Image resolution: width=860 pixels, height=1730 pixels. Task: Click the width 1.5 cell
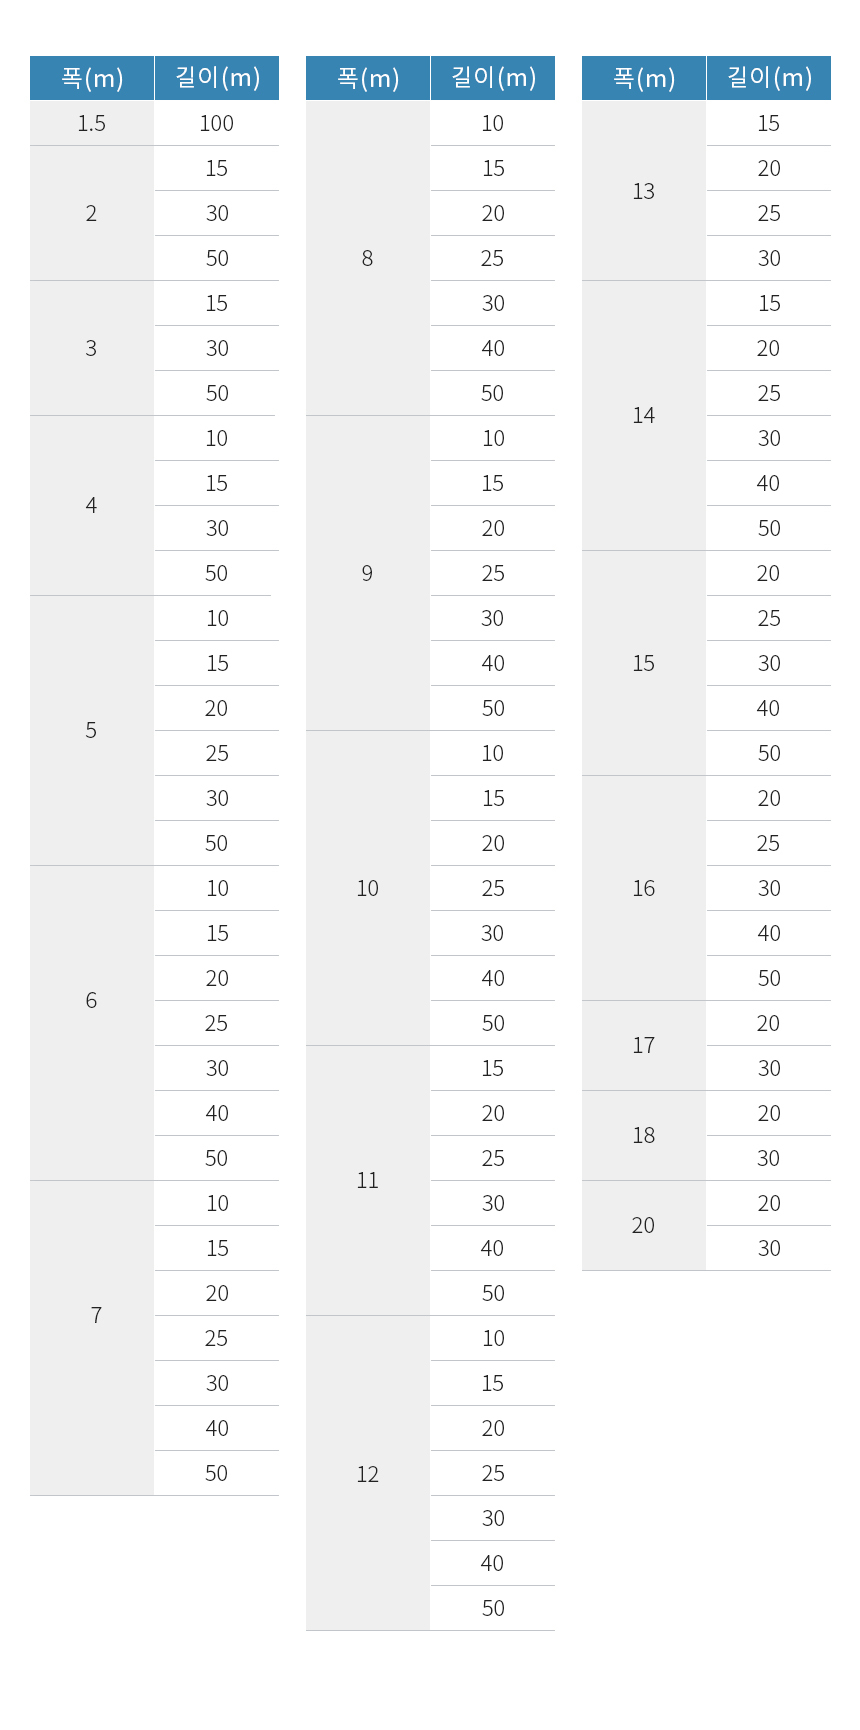(x=92, y=123)
